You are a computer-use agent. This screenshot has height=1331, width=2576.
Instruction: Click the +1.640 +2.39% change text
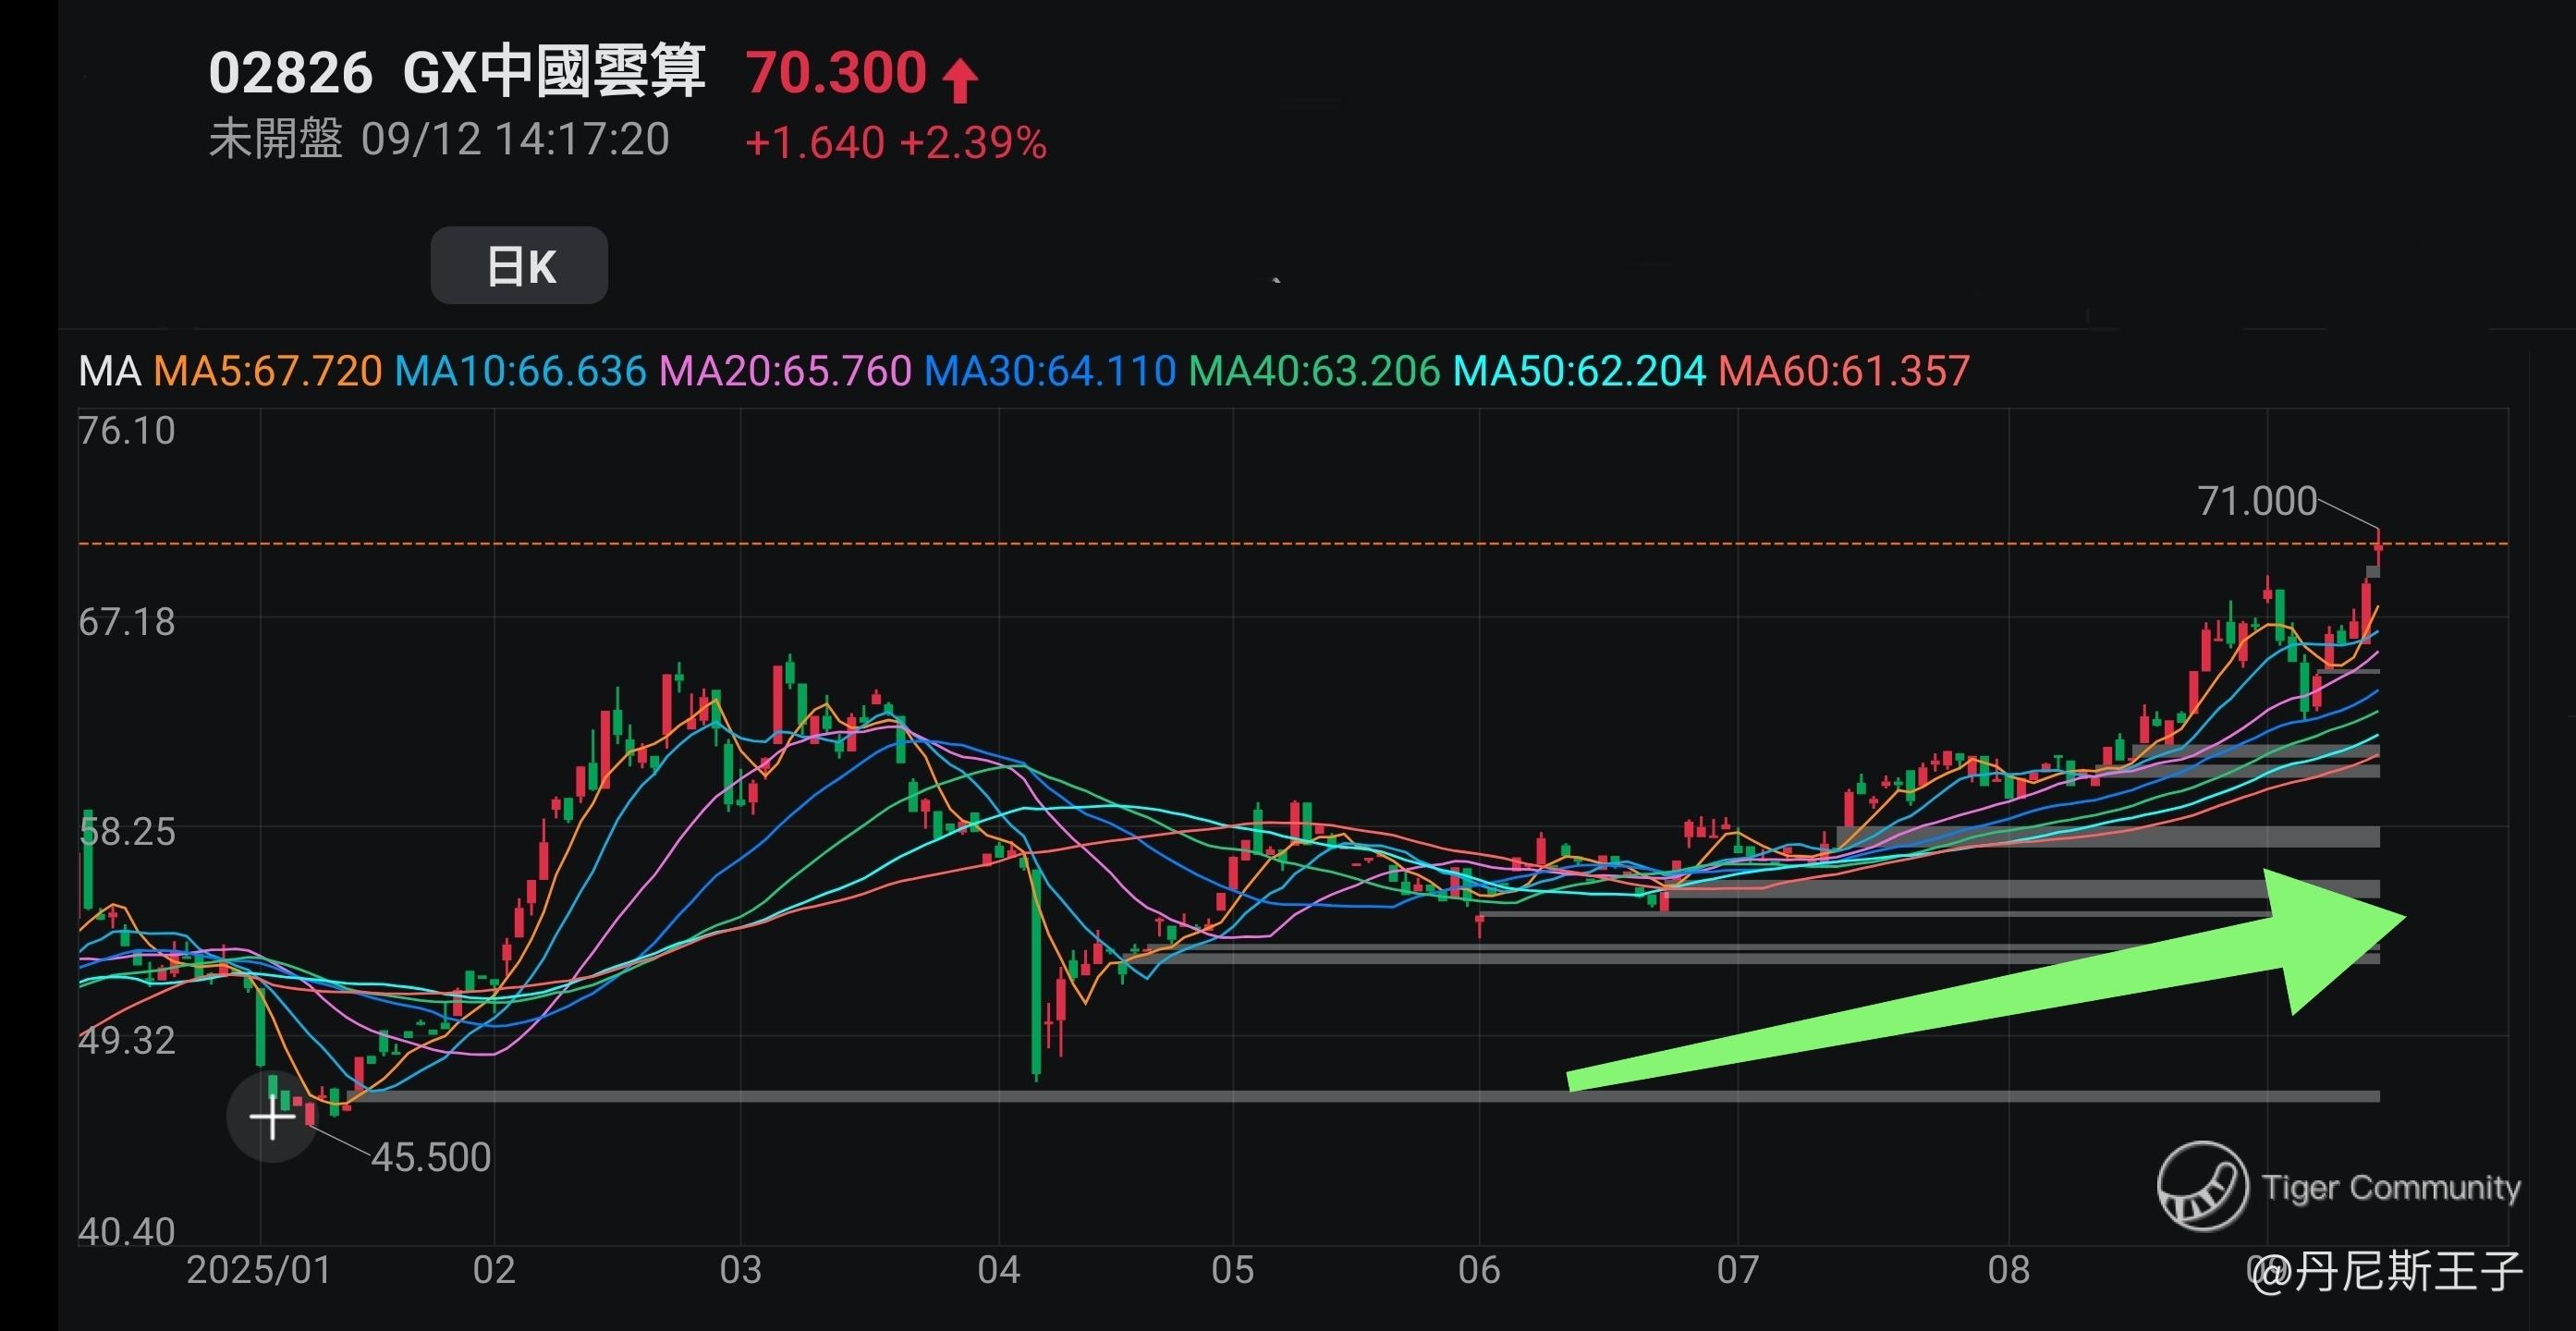[x=895, y=143]
